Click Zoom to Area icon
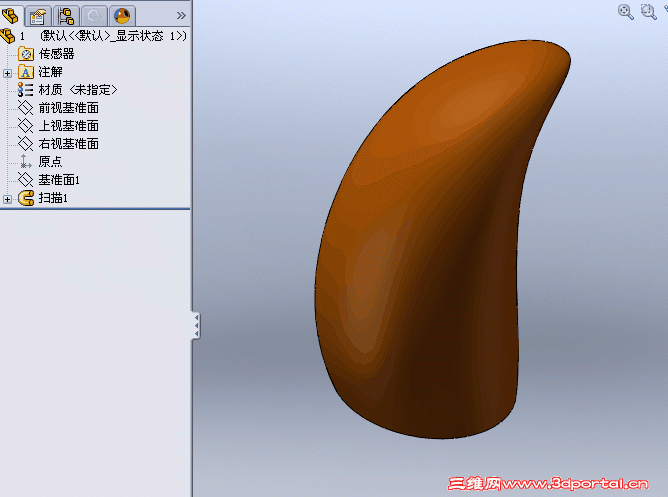The image size is (668, 497). click(x=649, y=11)
